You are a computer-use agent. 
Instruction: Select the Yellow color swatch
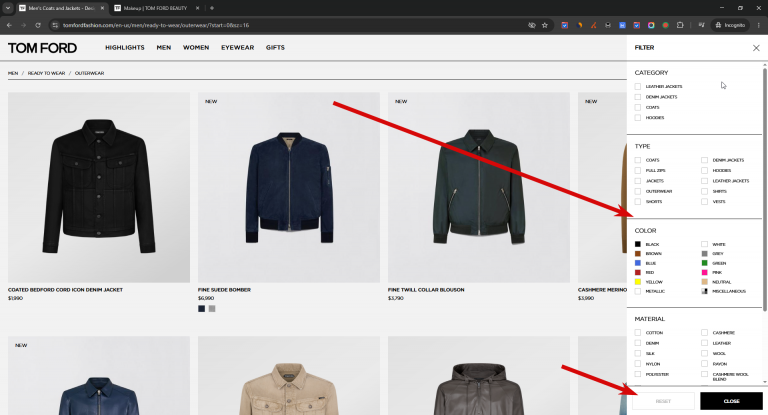(x=638, y=282)
